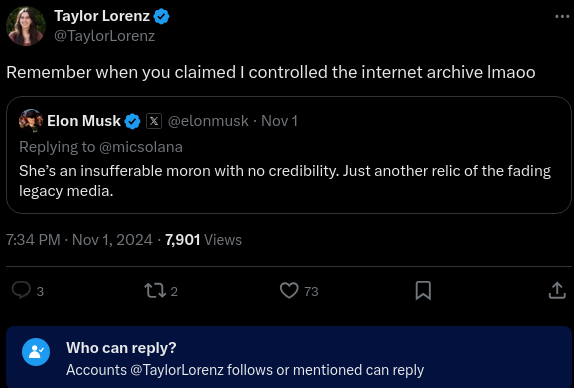The width and height of the screenshot is (574, 388).
Task: Click the reply speech bubble icon
Action: 21,291
